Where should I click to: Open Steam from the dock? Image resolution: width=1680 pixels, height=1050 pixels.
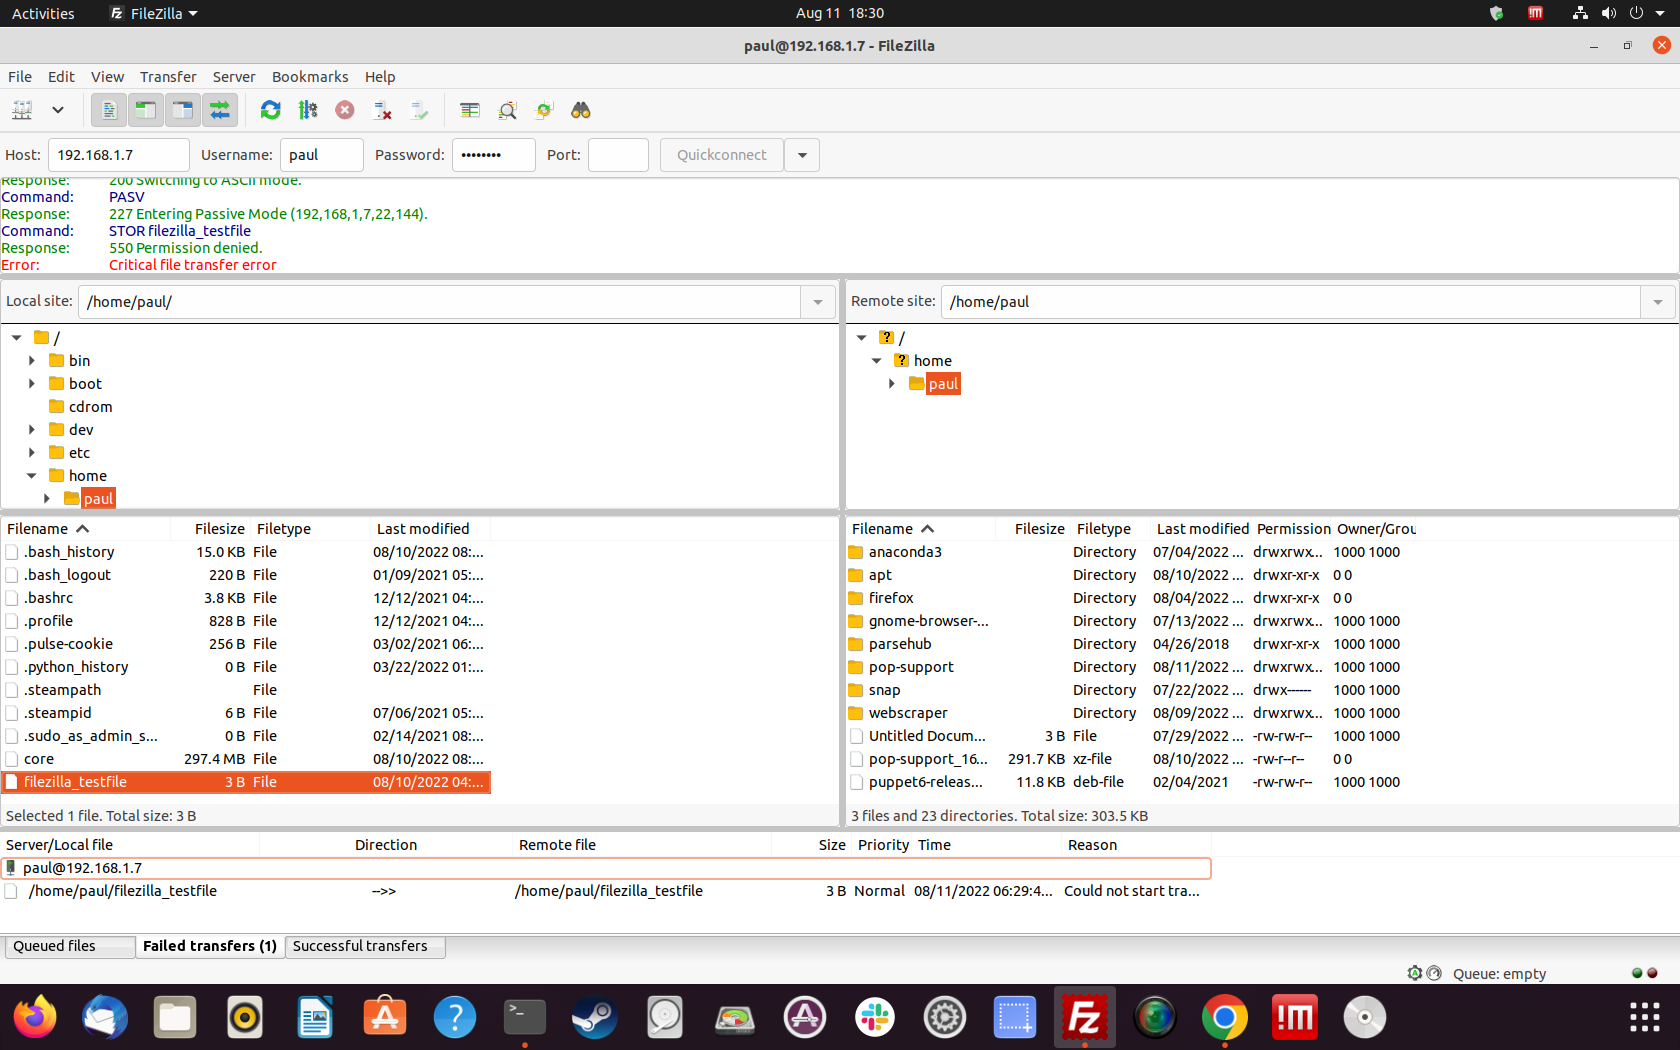(x=595, y=1018)
